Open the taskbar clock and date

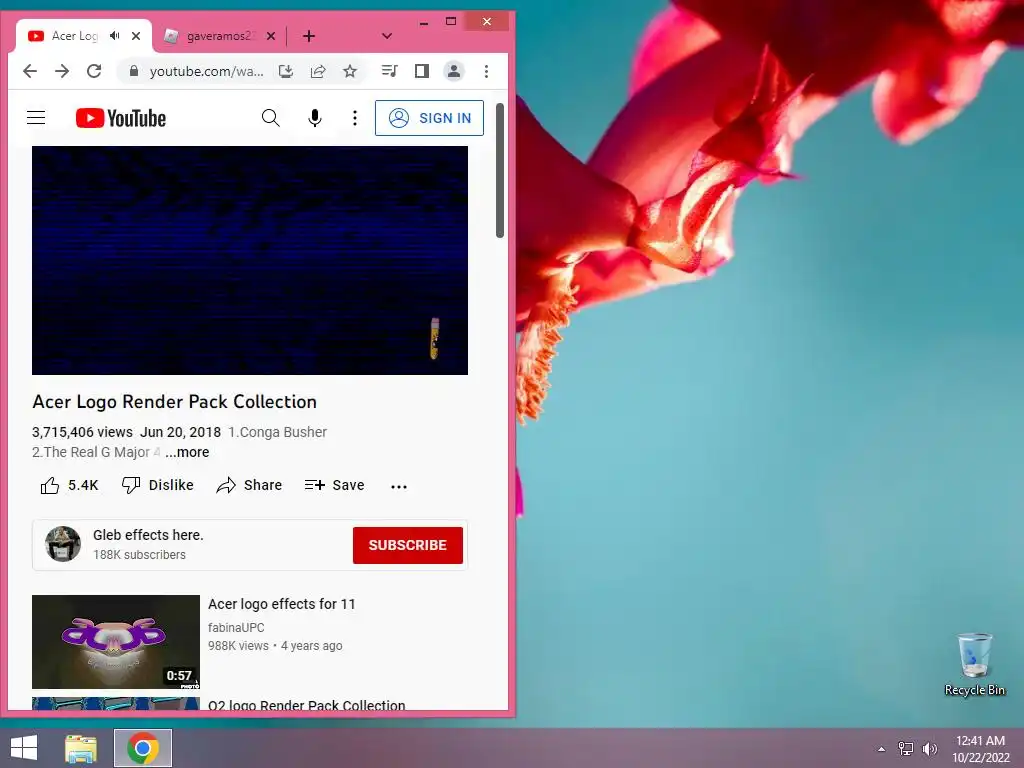[980, 748]
